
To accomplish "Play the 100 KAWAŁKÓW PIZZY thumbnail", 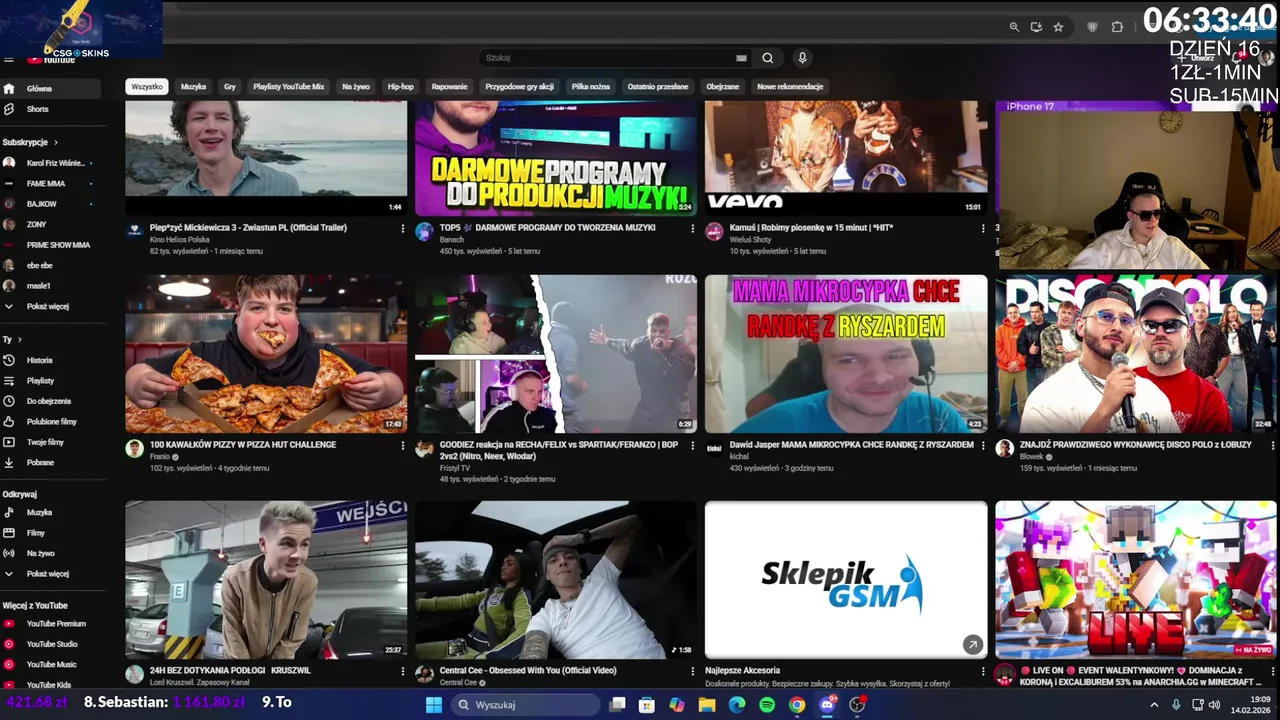I will 266,354.
